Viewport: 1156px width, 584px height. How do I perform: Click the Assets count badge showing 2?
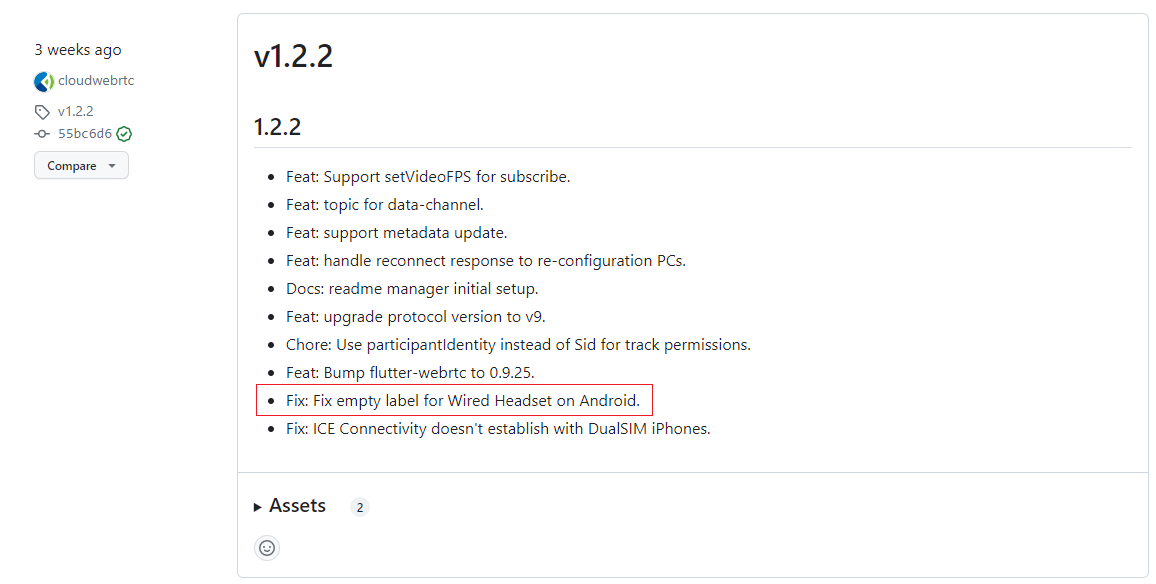pos(359,506)
